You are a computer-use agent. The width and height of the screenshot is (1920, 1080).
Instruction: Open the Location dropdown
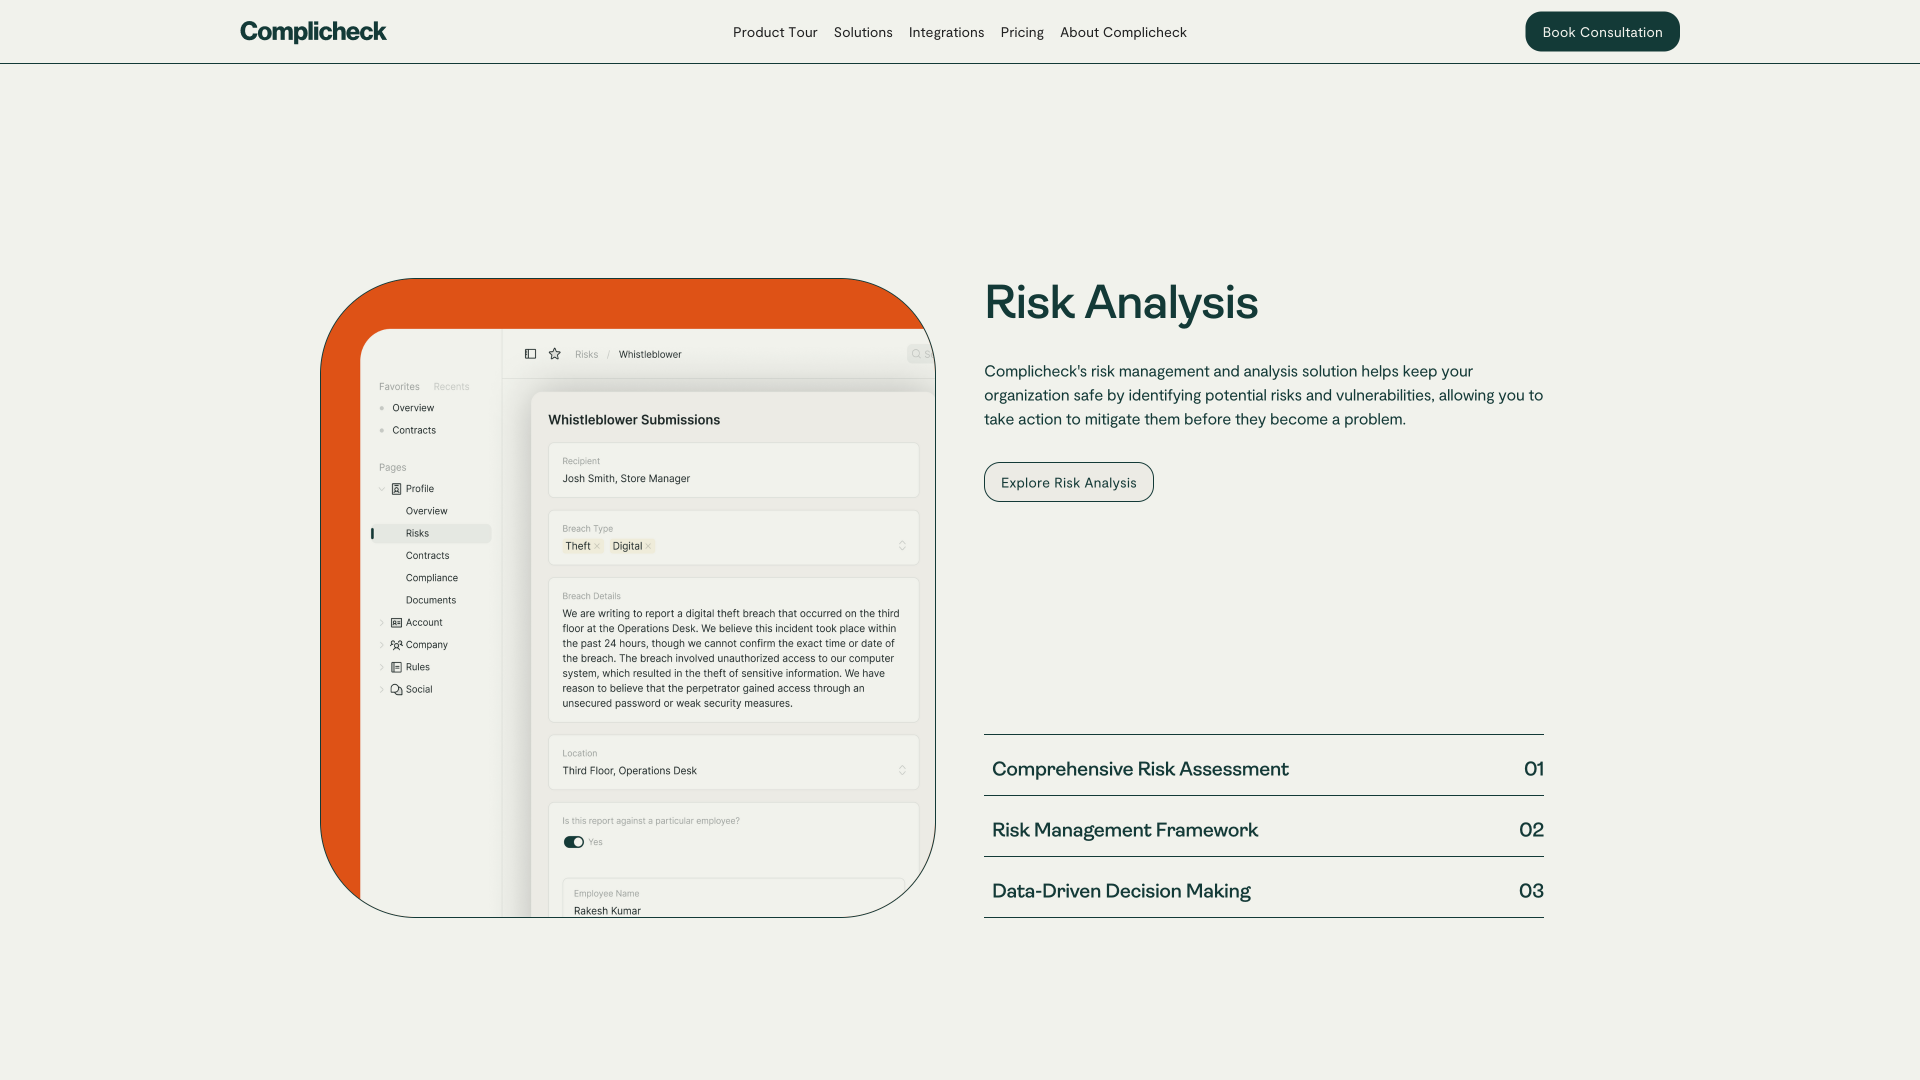[902, 770]
